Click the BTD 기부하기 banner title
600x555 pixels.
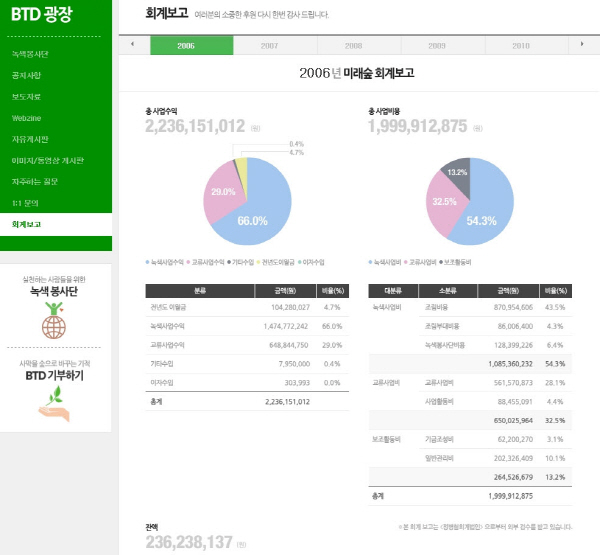[54, 375]
